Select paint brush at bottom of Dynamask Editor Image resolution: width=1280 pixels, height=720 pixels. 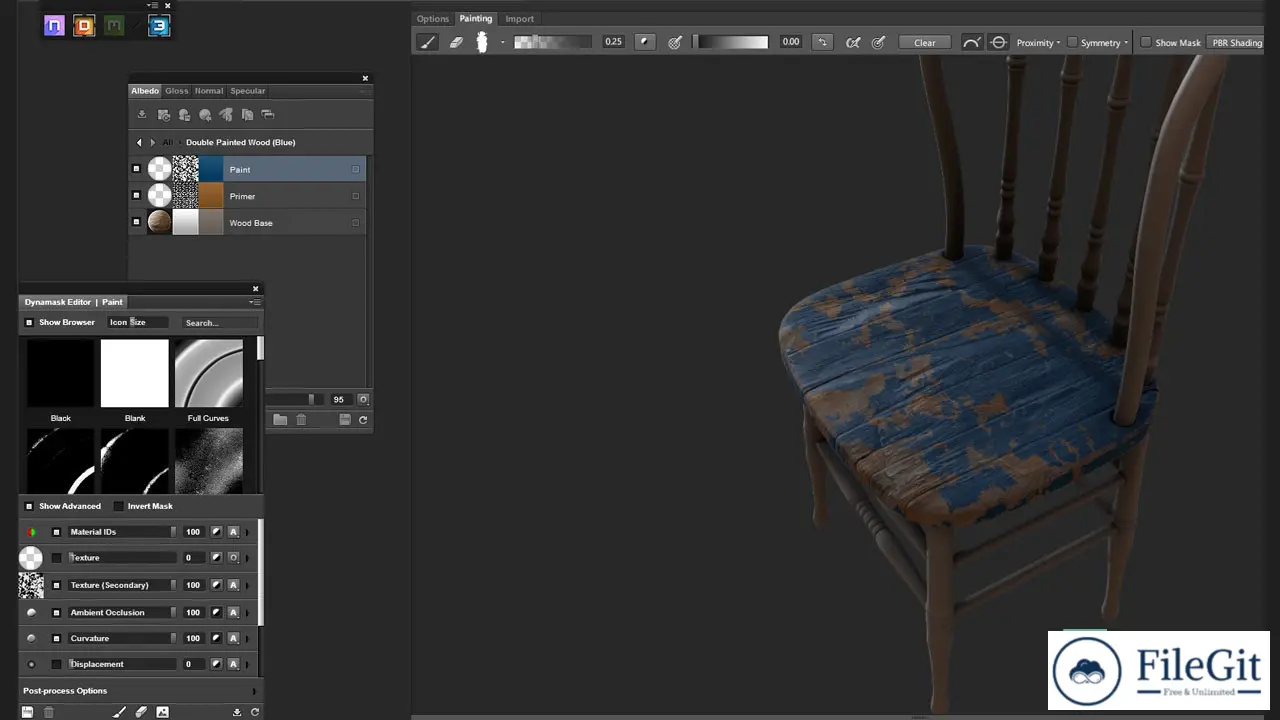point(119,712)
